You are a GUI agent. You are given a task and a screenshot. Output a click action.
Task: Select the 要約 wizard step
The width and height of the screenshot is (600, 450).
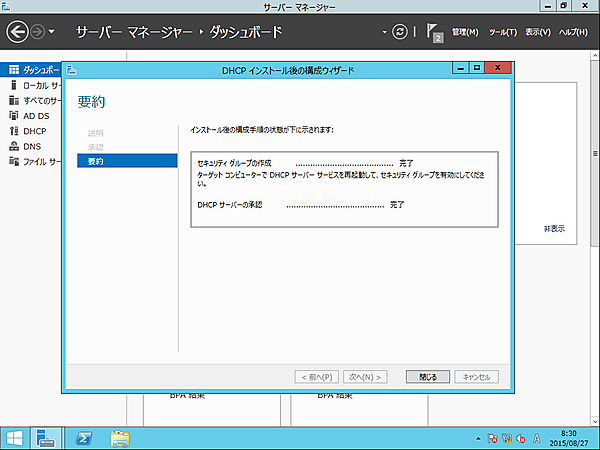[x=127, y=161]
